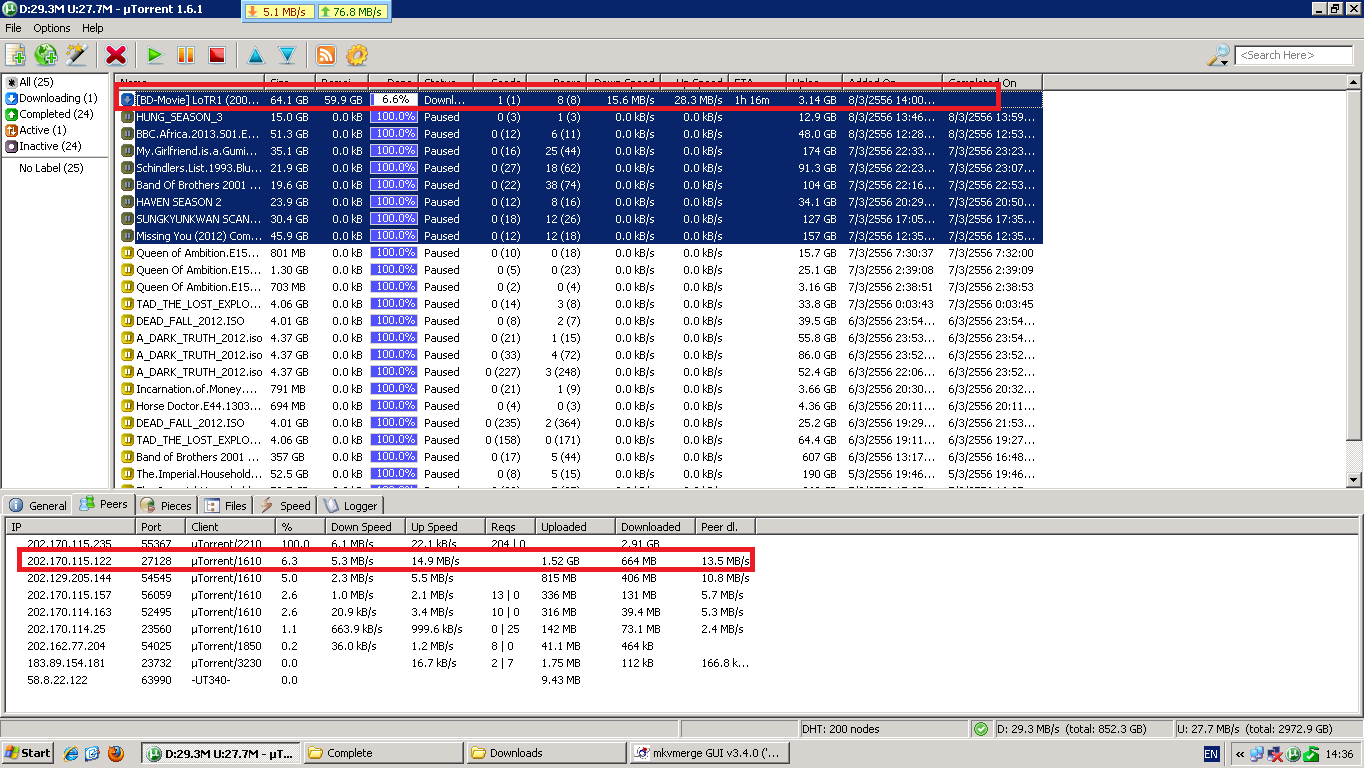
Task: Switch to the Logger tab
Action: 351,506
